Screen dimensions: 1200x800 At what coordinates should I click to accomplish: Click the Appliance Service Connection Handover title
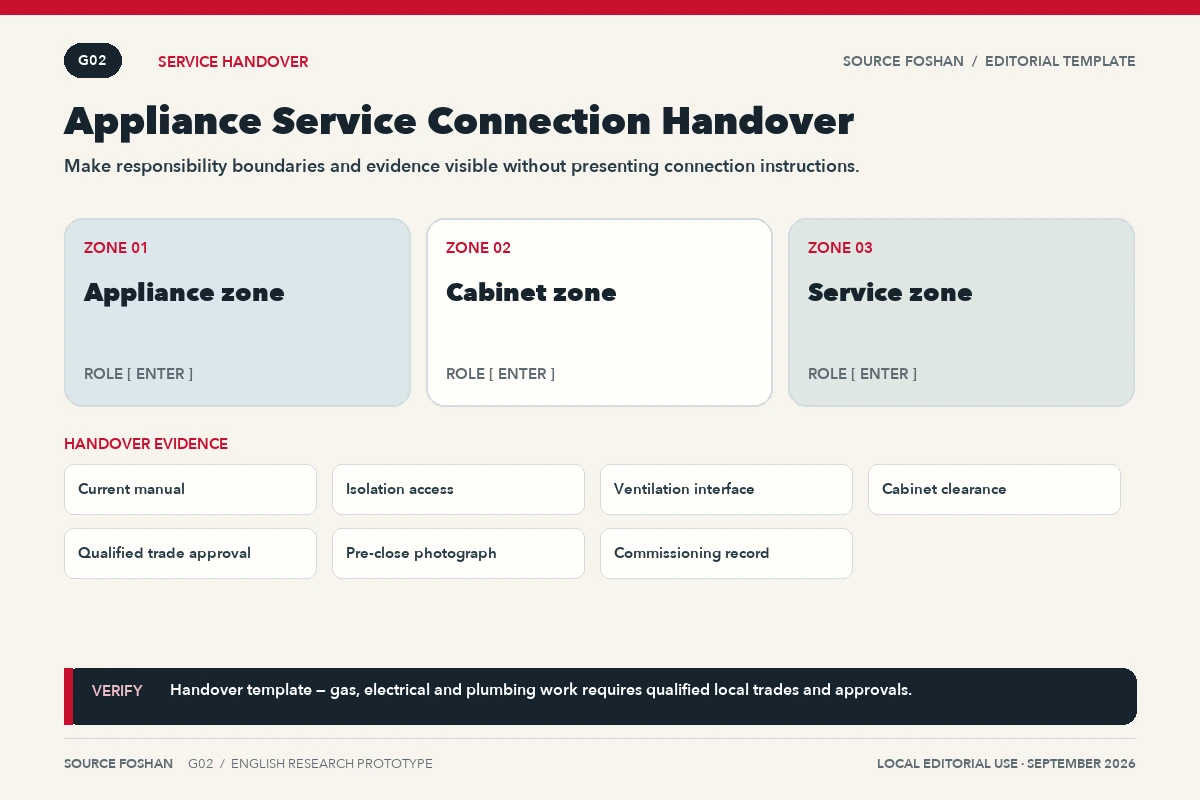point(459,121)
